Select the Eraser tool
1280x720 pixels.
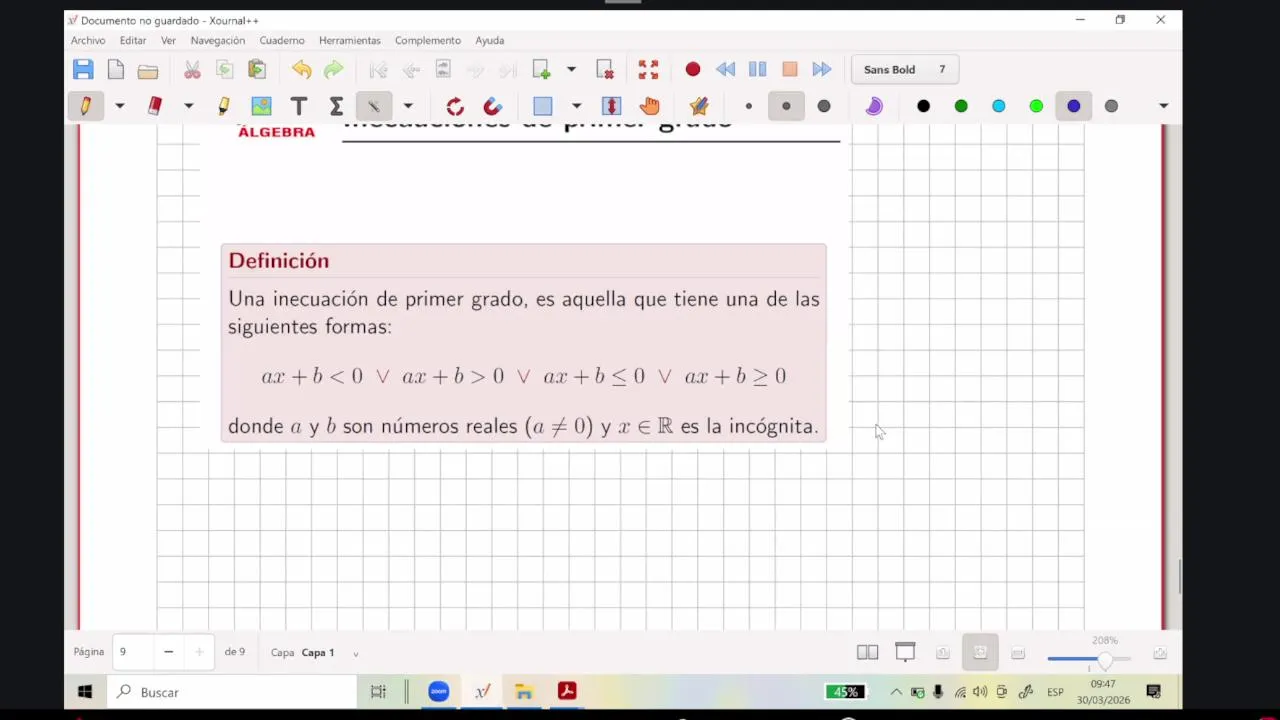(155, 106)
